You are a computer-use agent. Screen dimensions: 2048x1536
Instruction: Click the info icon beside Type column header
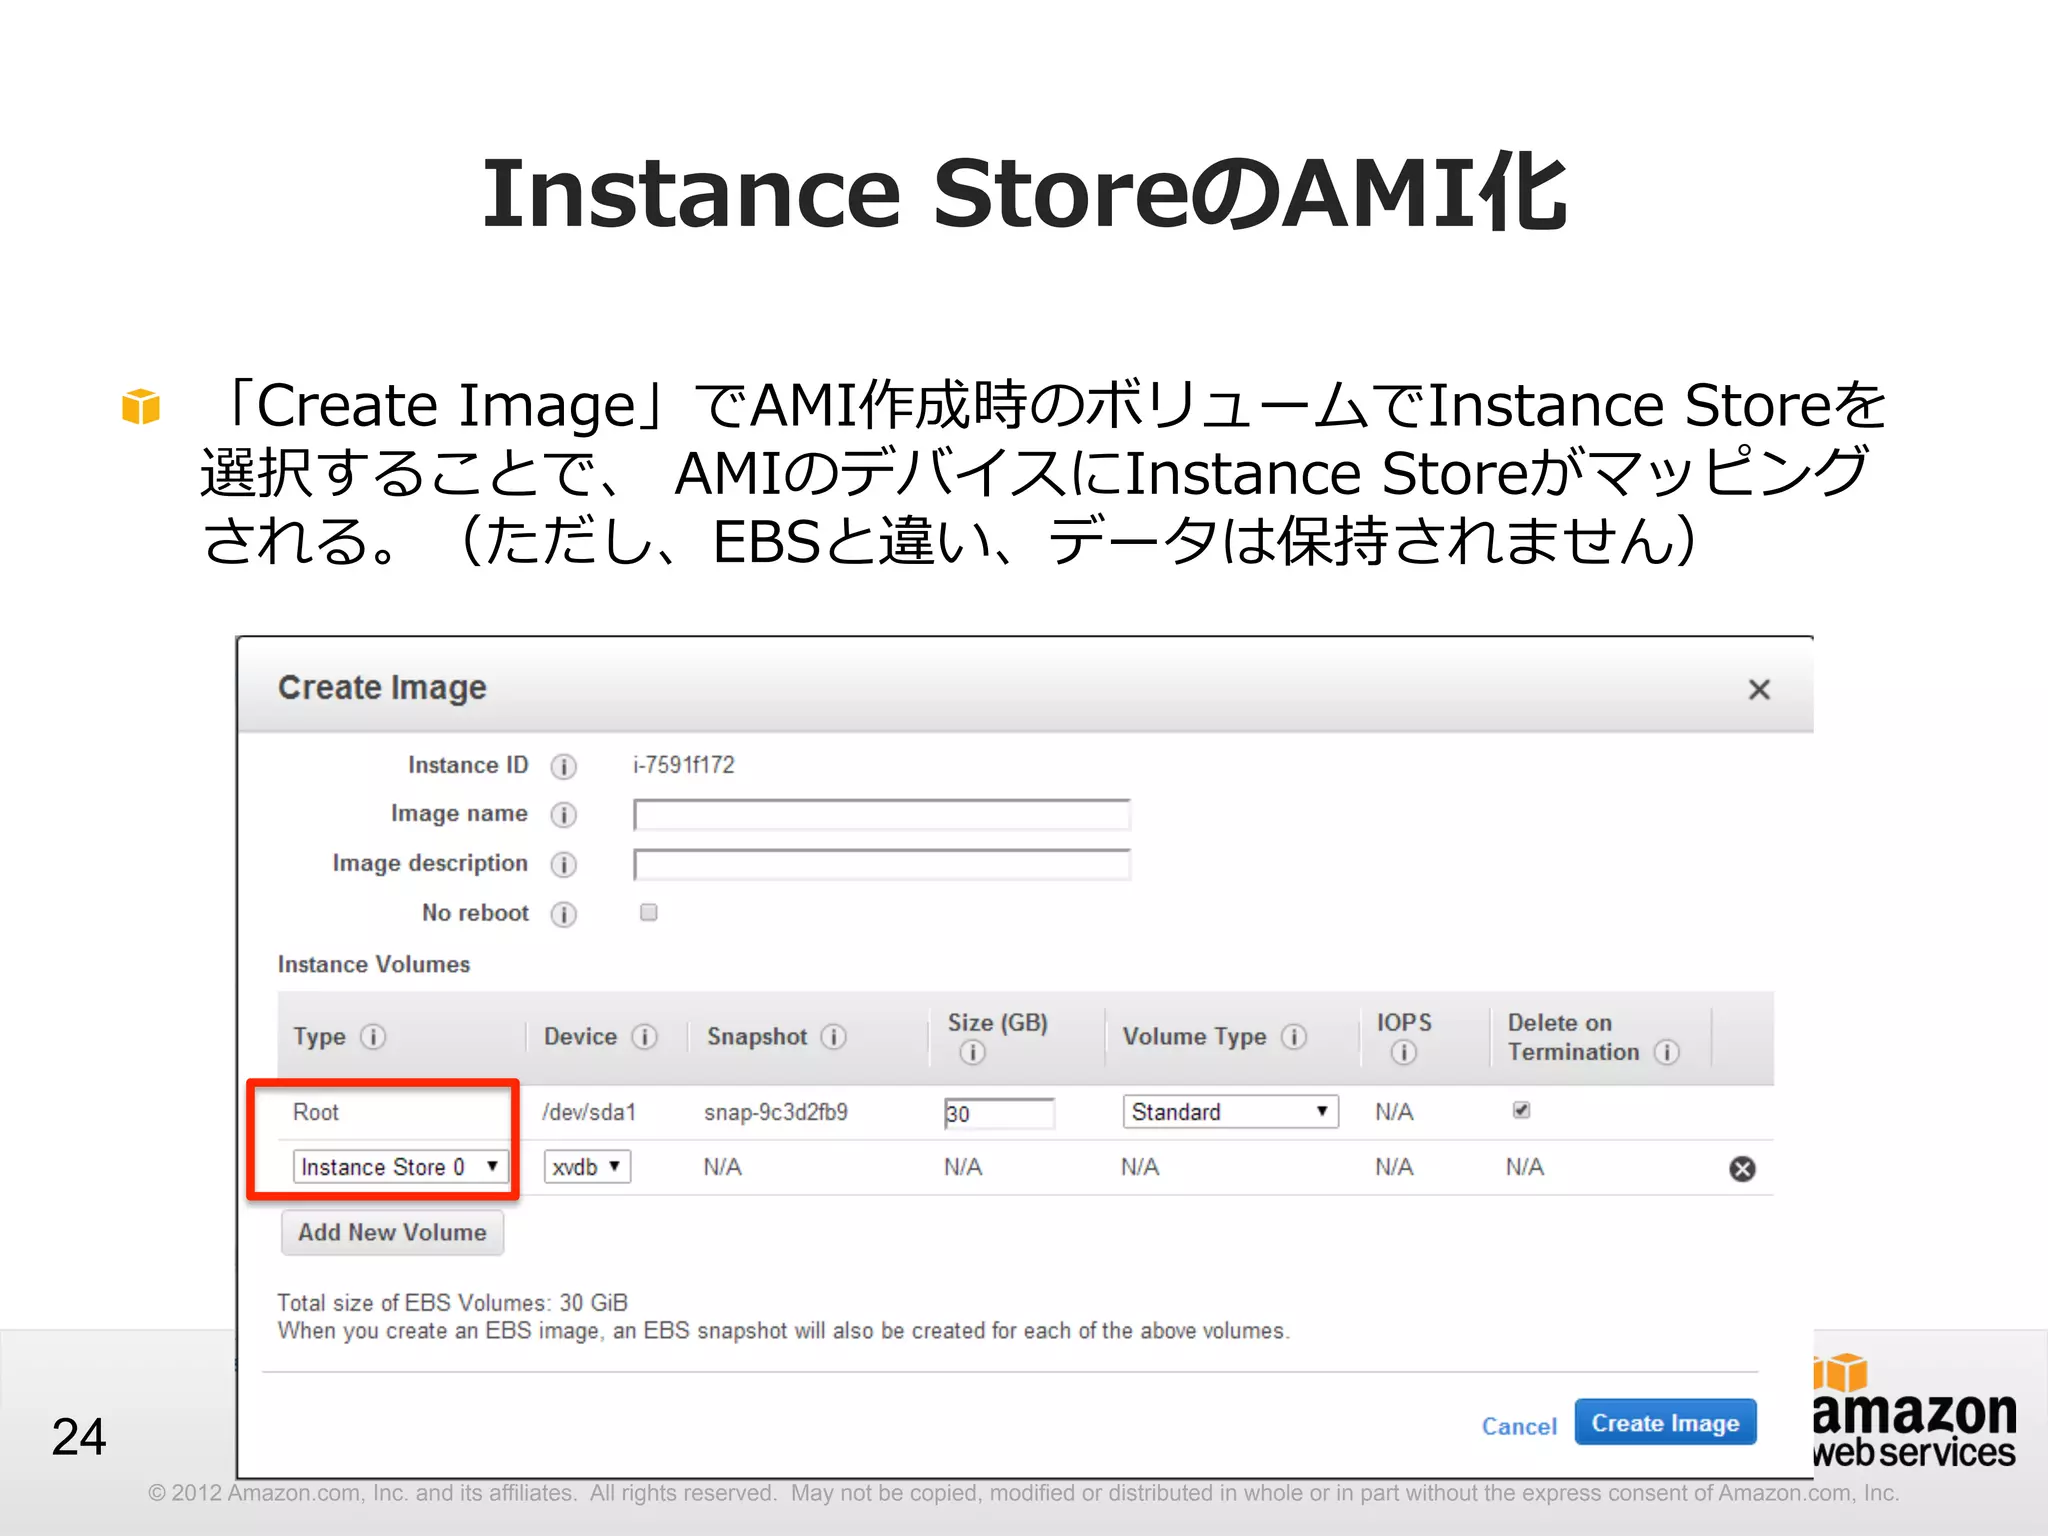[x=373, y=1036]
